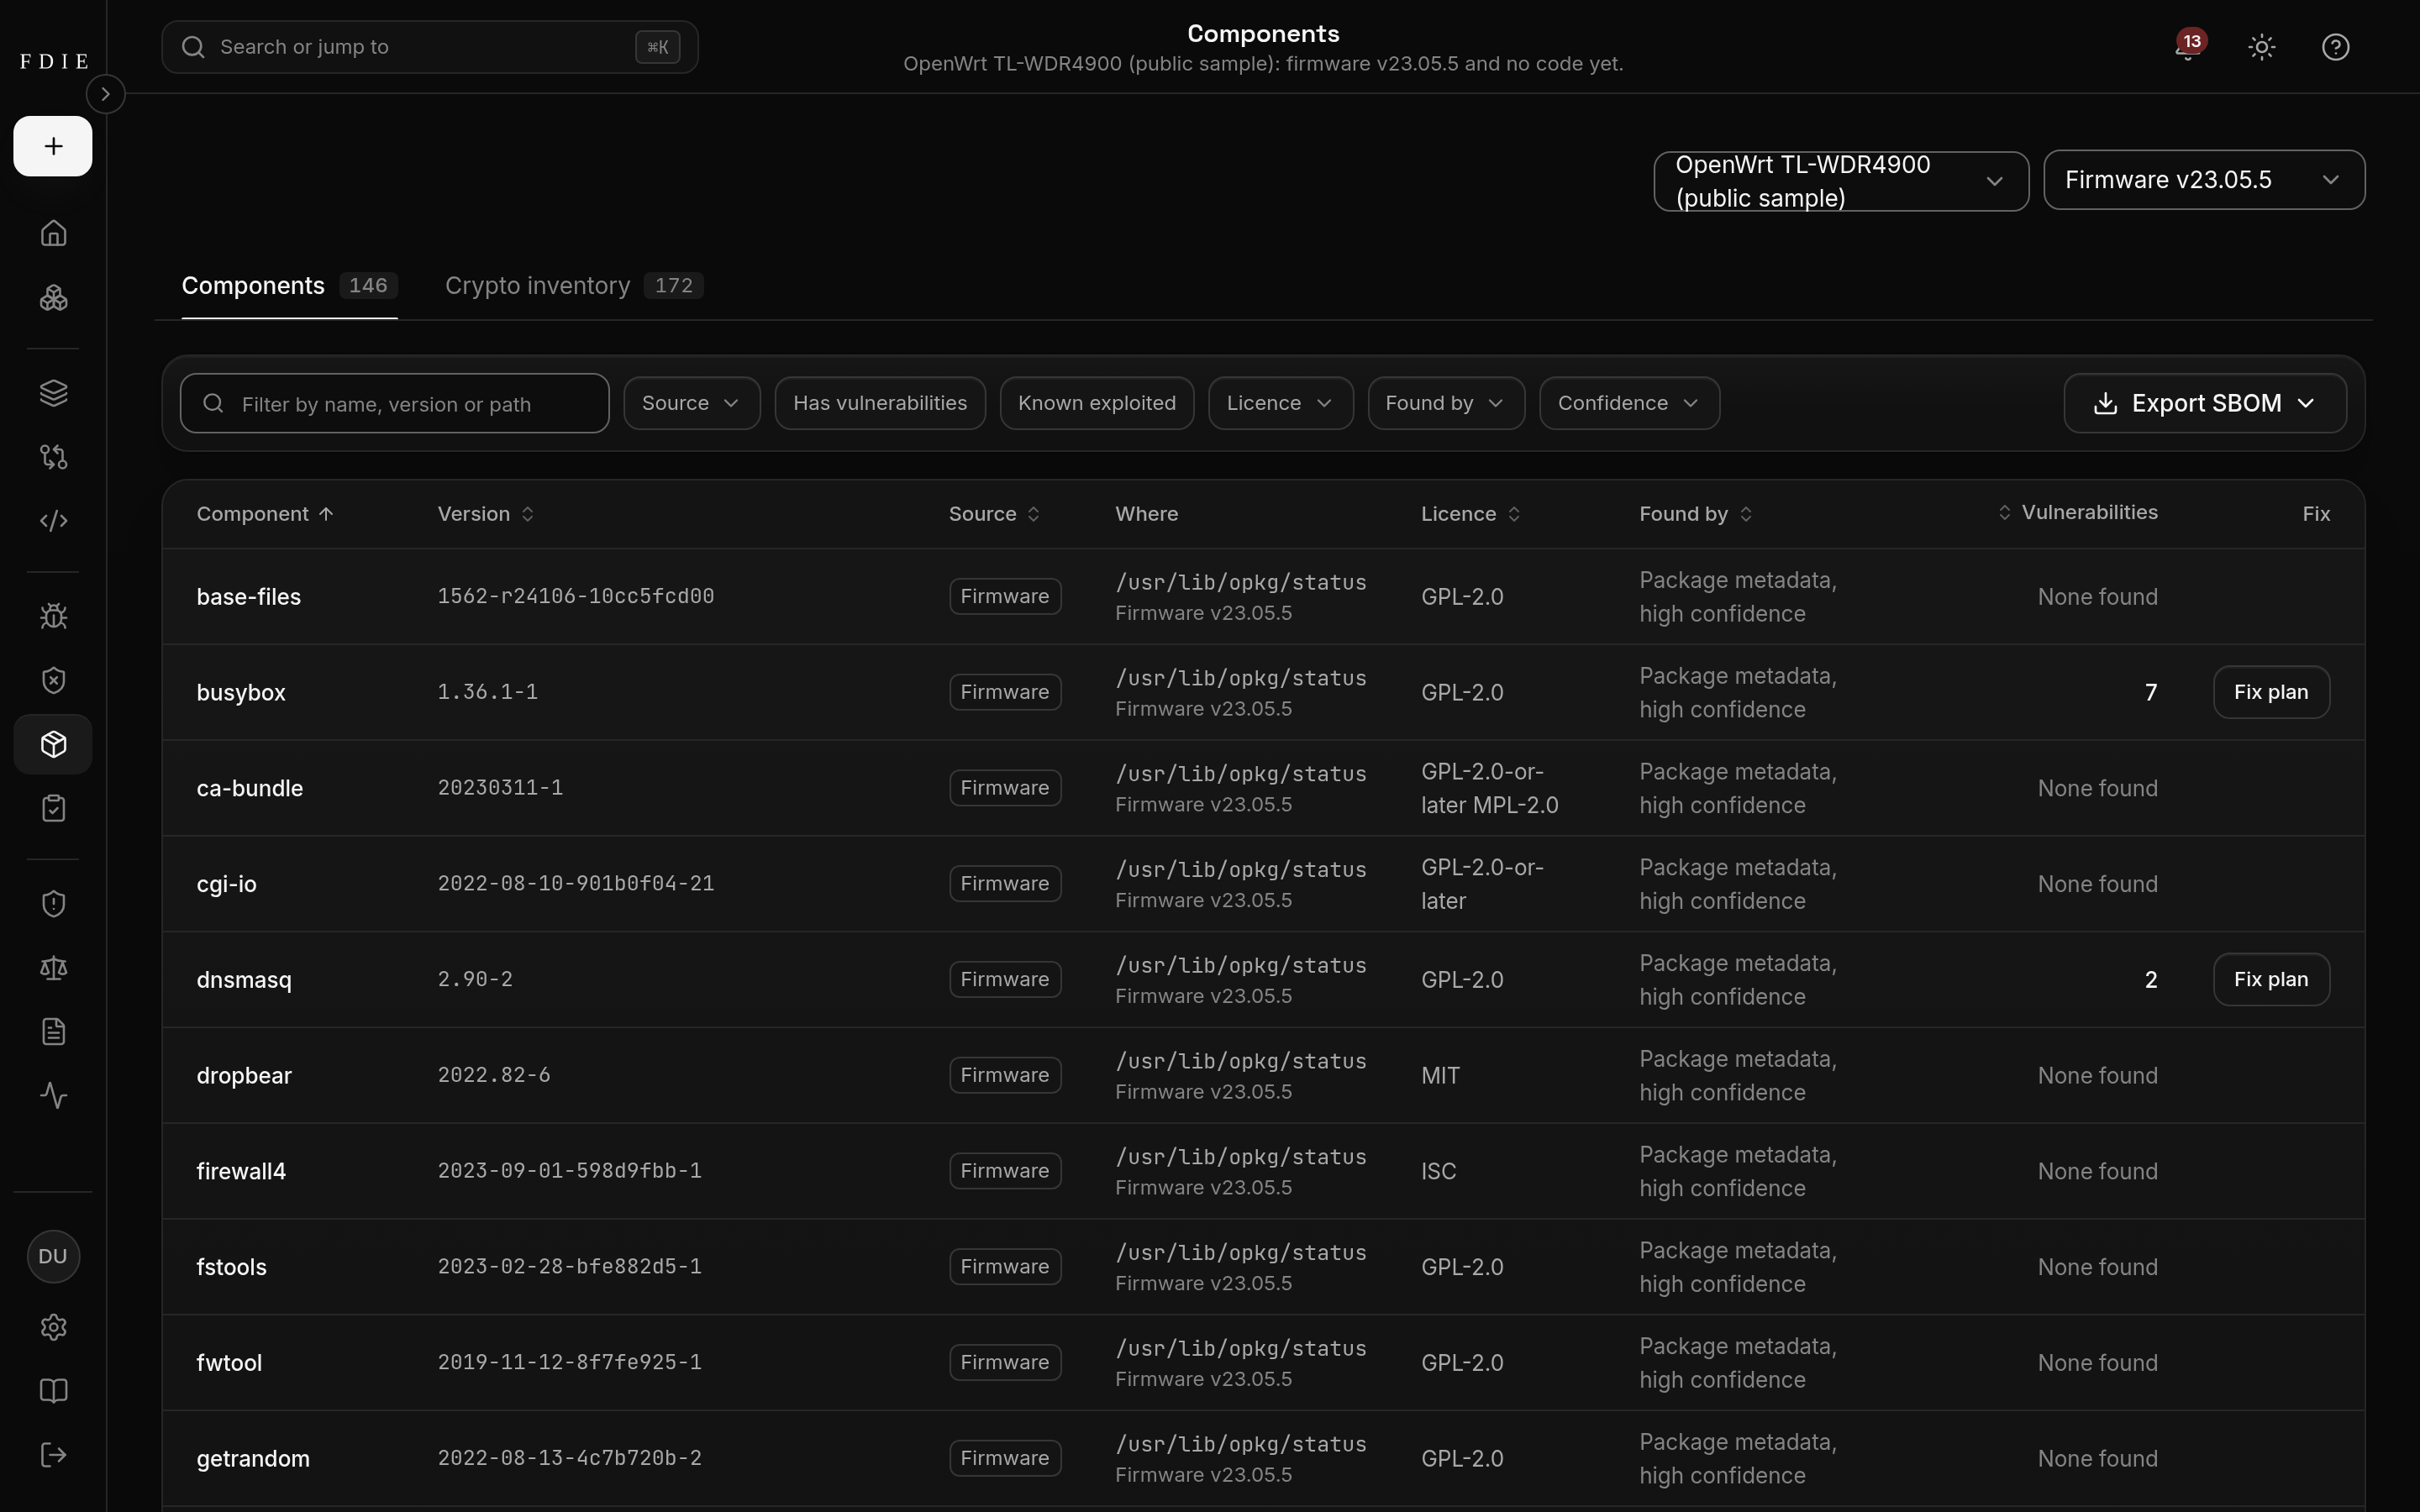Open the help question-mark icon
2420x1512 pixels.
2336,47
